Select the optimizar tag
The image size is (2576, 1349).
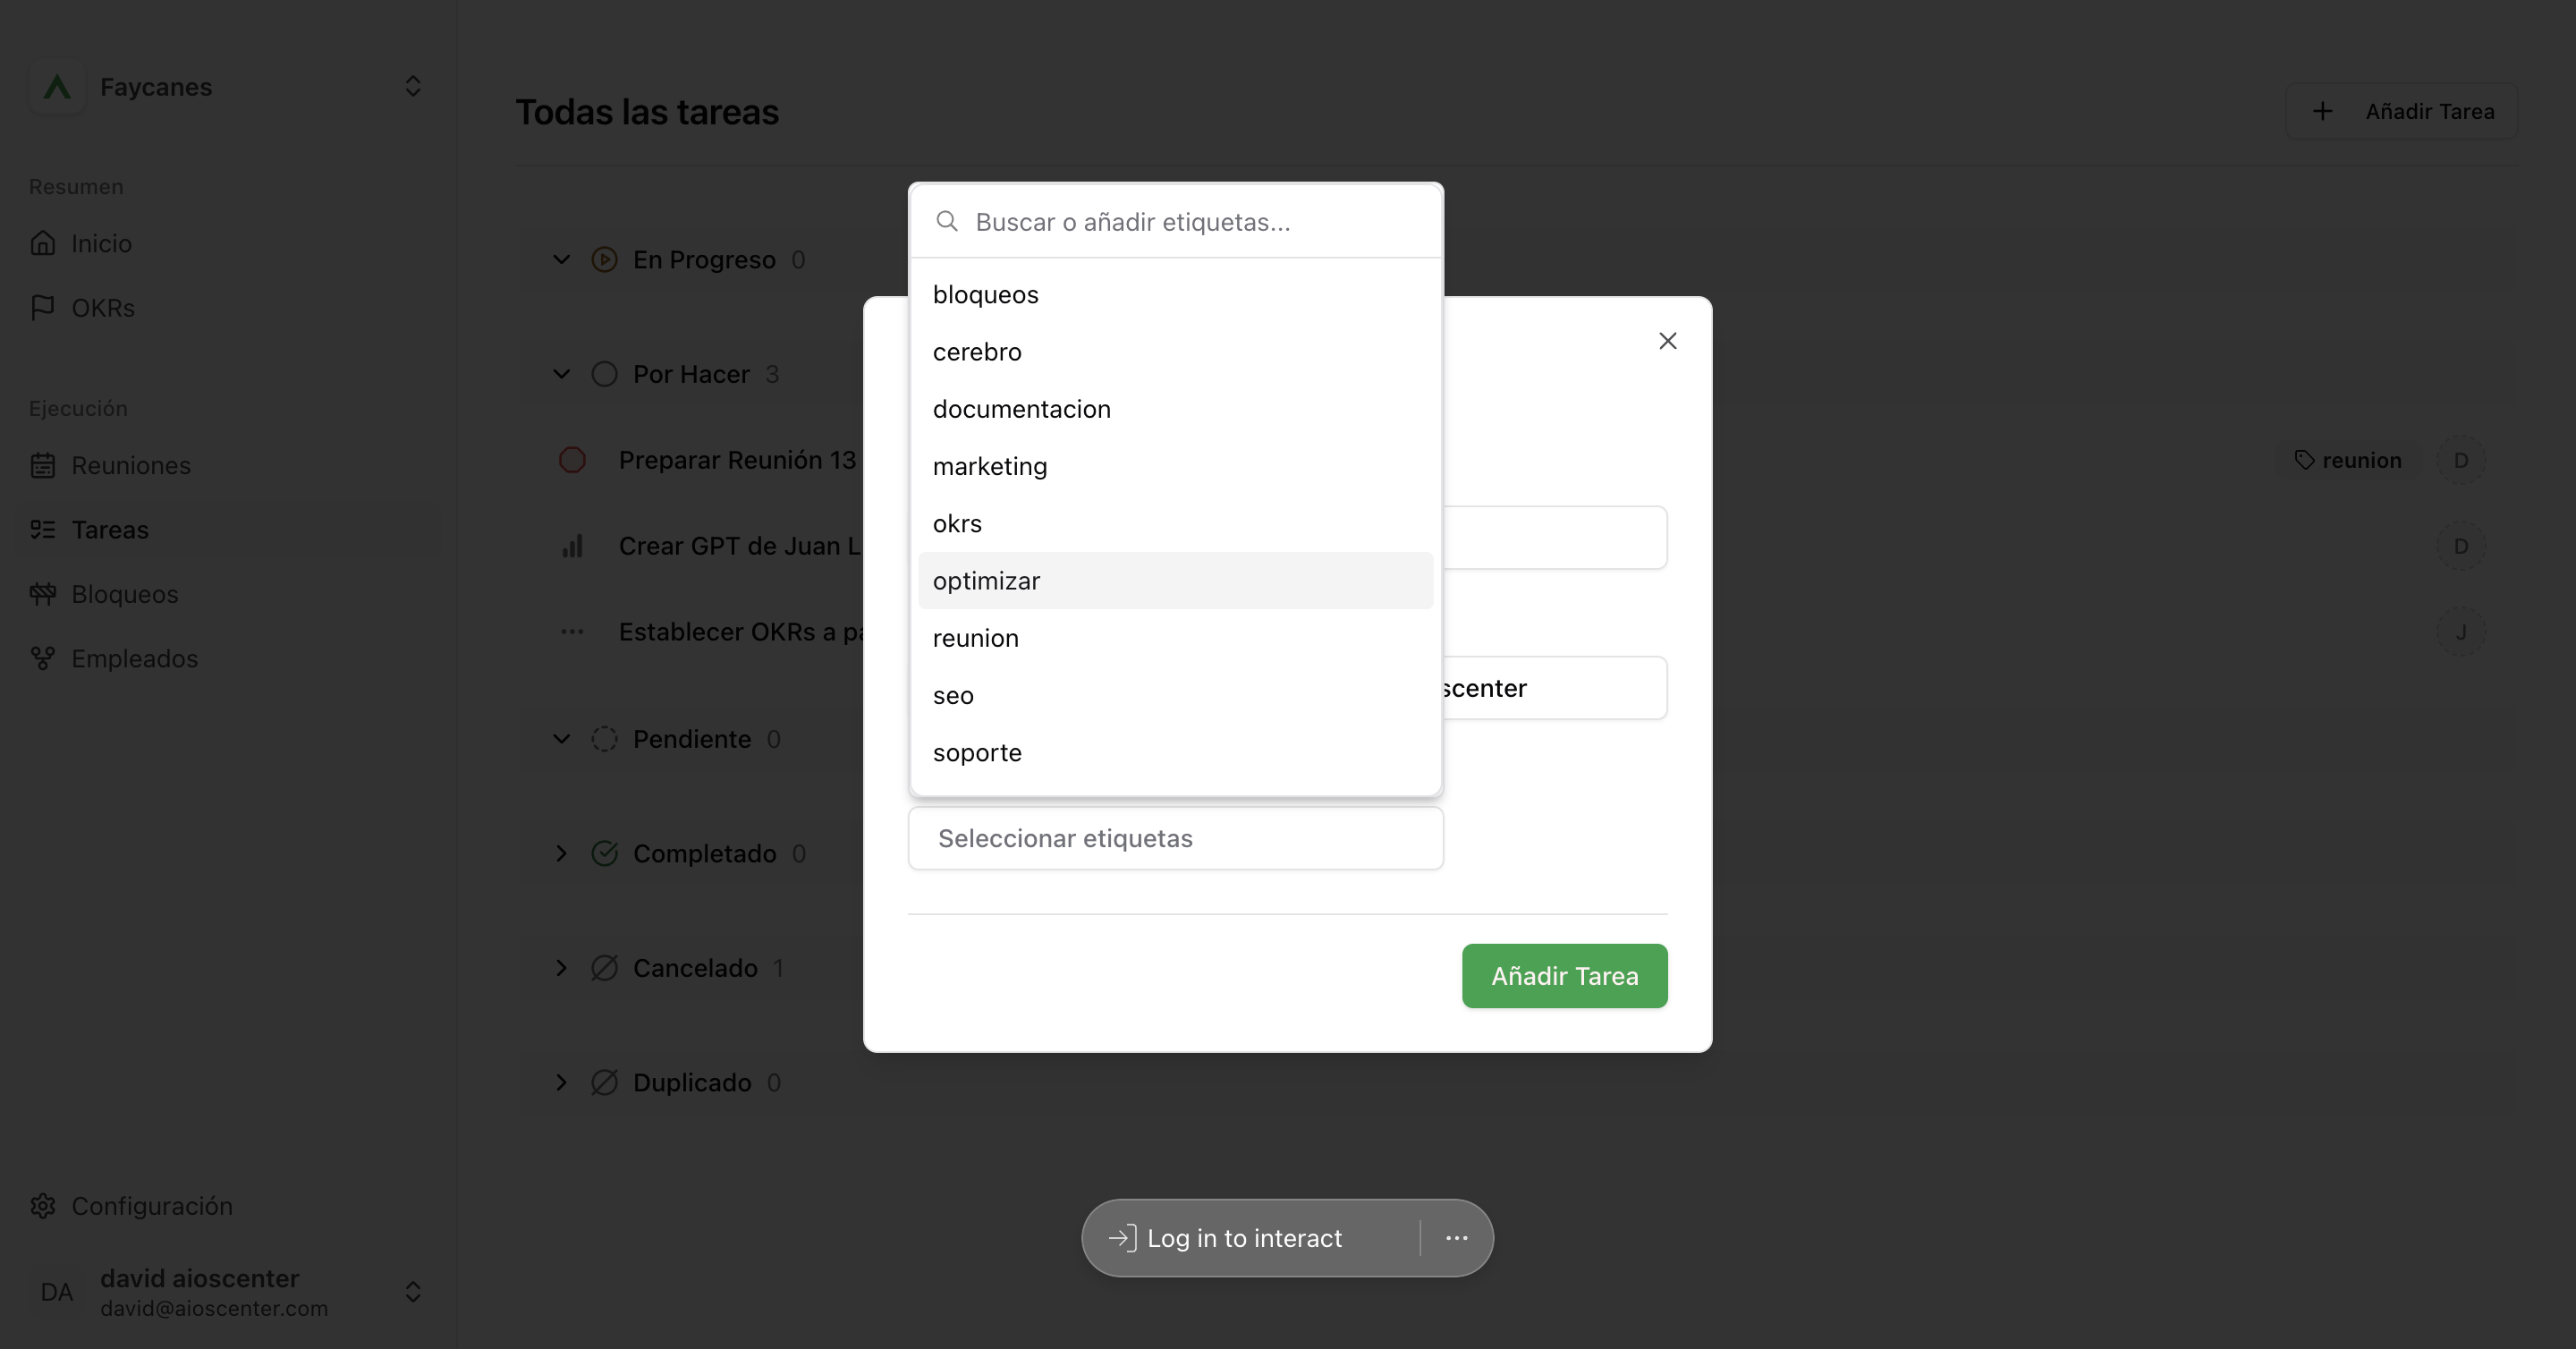click(x=1176, y=581)
